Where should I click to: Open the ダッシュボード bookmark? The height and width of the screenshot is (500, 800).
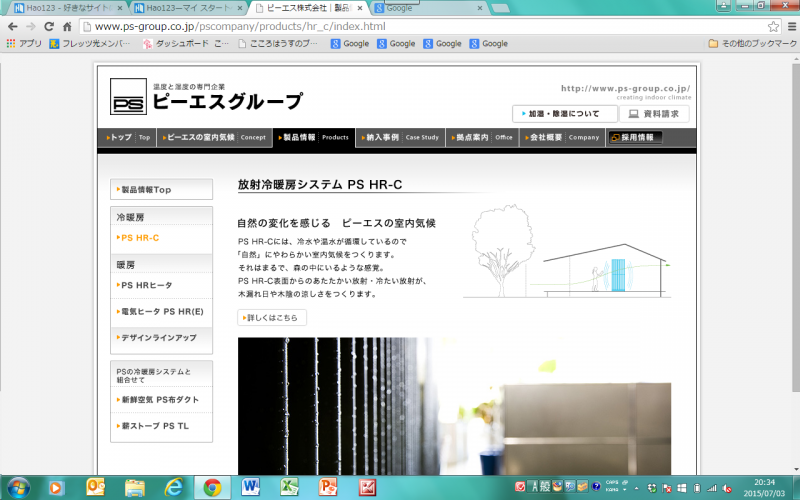186,44
